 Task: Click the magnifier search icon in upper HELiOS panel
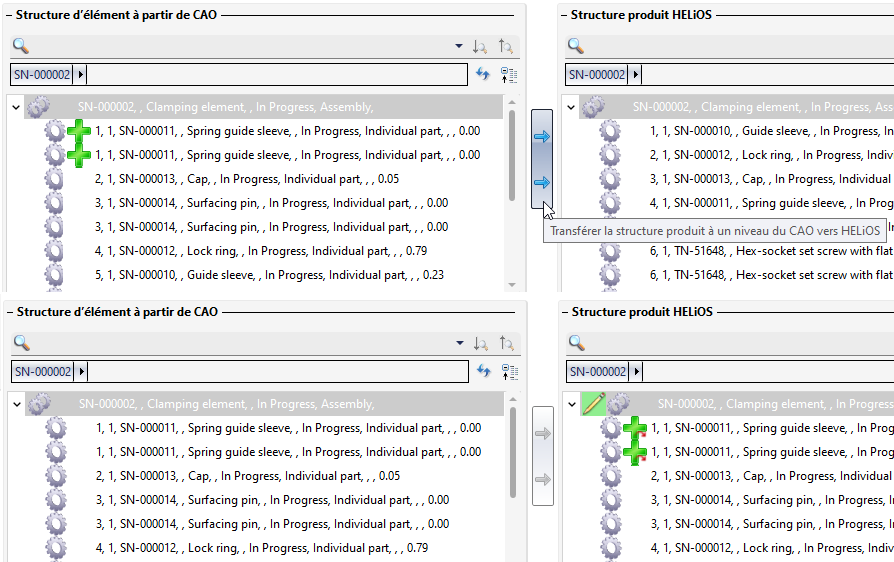(x=576, y=46)
